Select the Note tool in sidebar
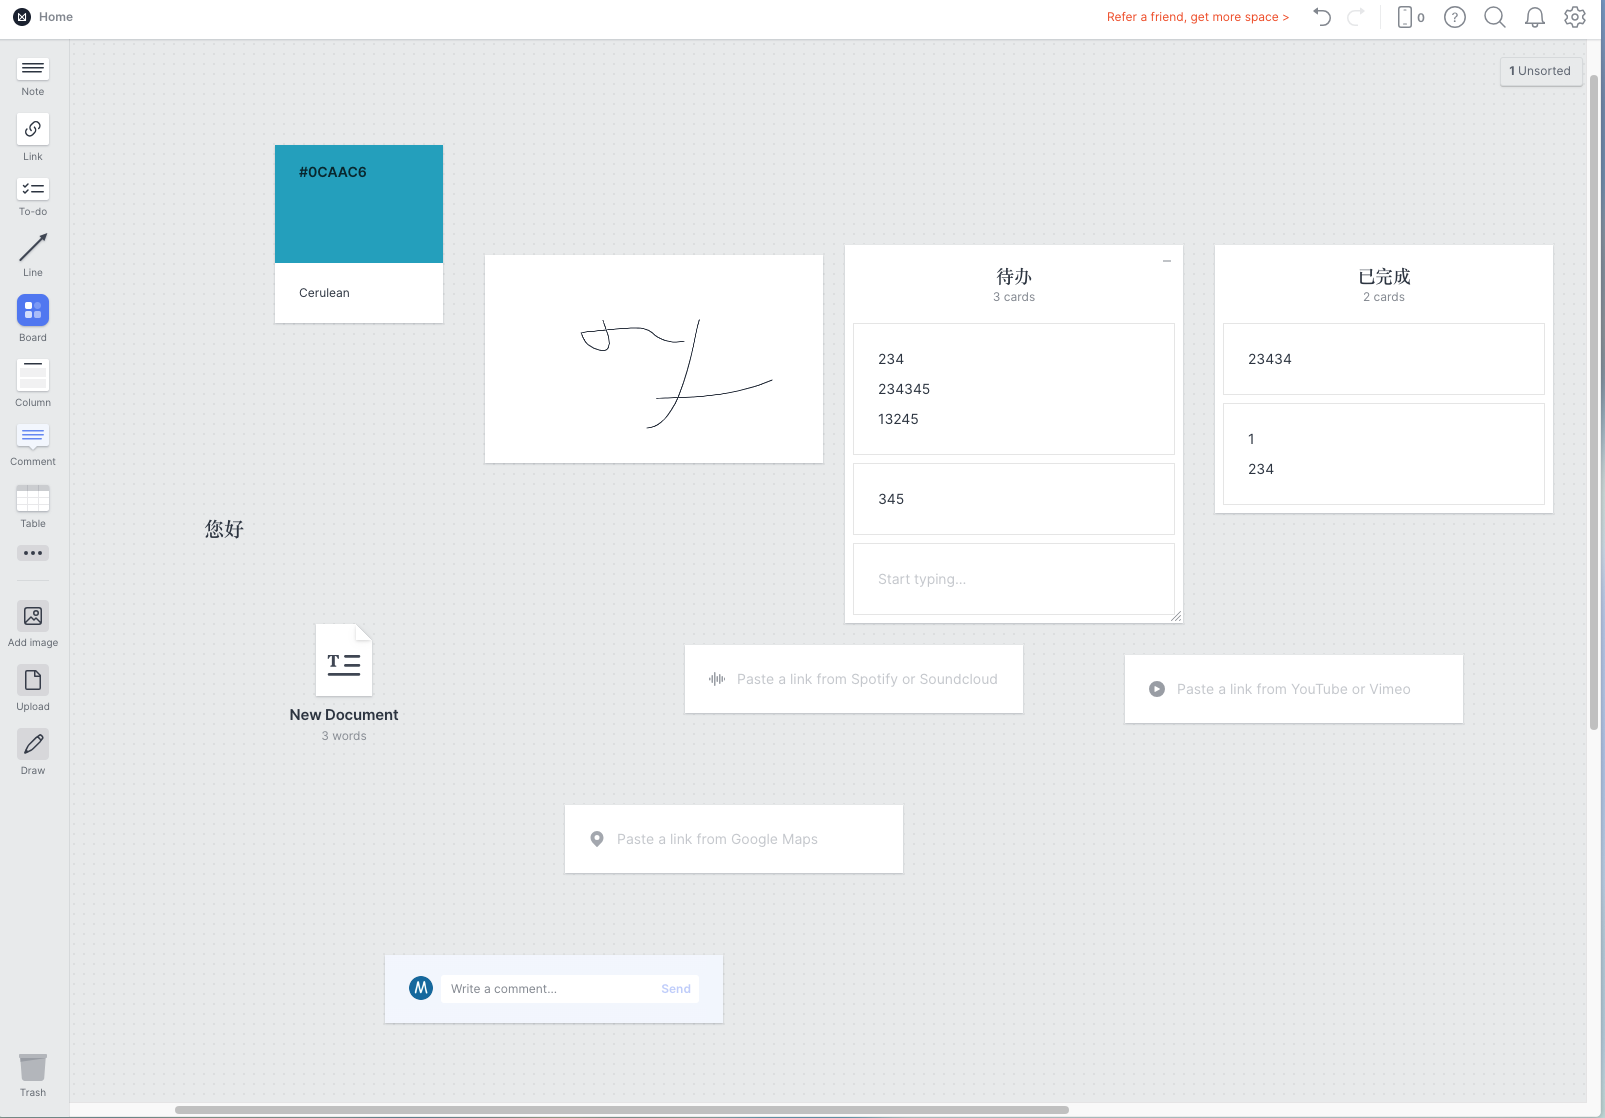Screen dimensions: 1605x1118 coord(33,69)
